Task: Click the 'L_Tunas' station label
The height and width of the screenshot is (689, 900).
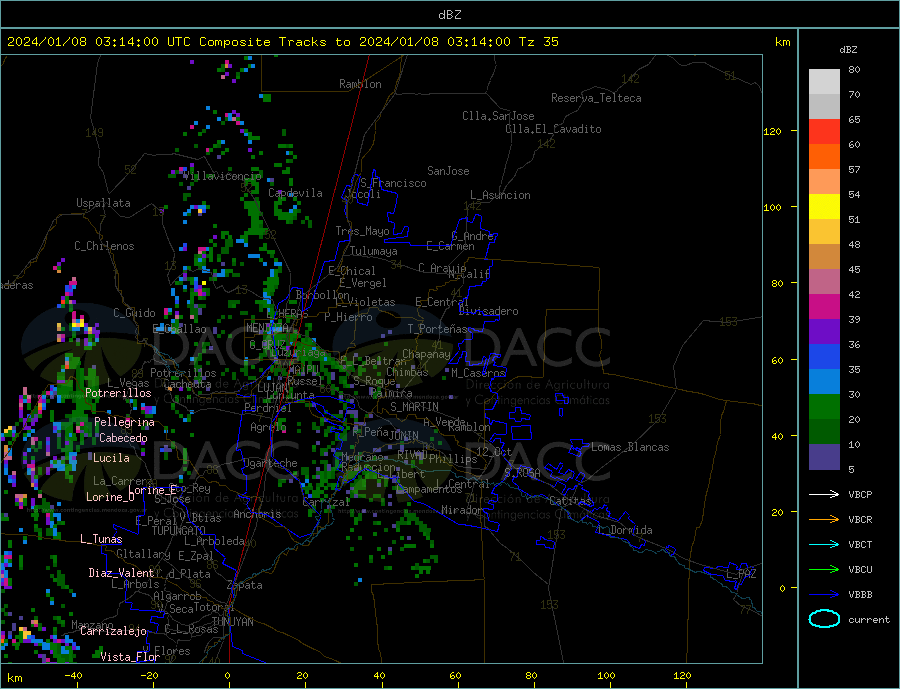Action: (101, 539)
